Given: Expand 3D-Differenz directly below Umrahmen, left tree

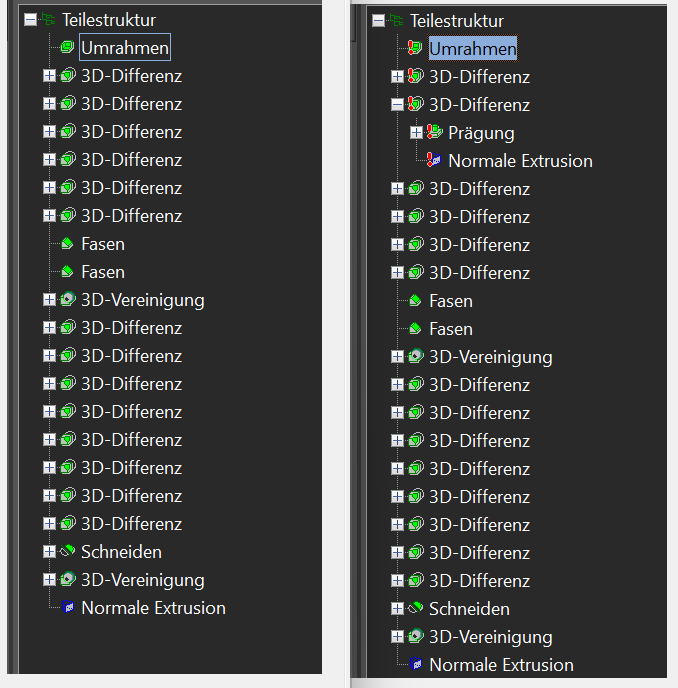Looking at the screenshot, I should tap(50, 76).
